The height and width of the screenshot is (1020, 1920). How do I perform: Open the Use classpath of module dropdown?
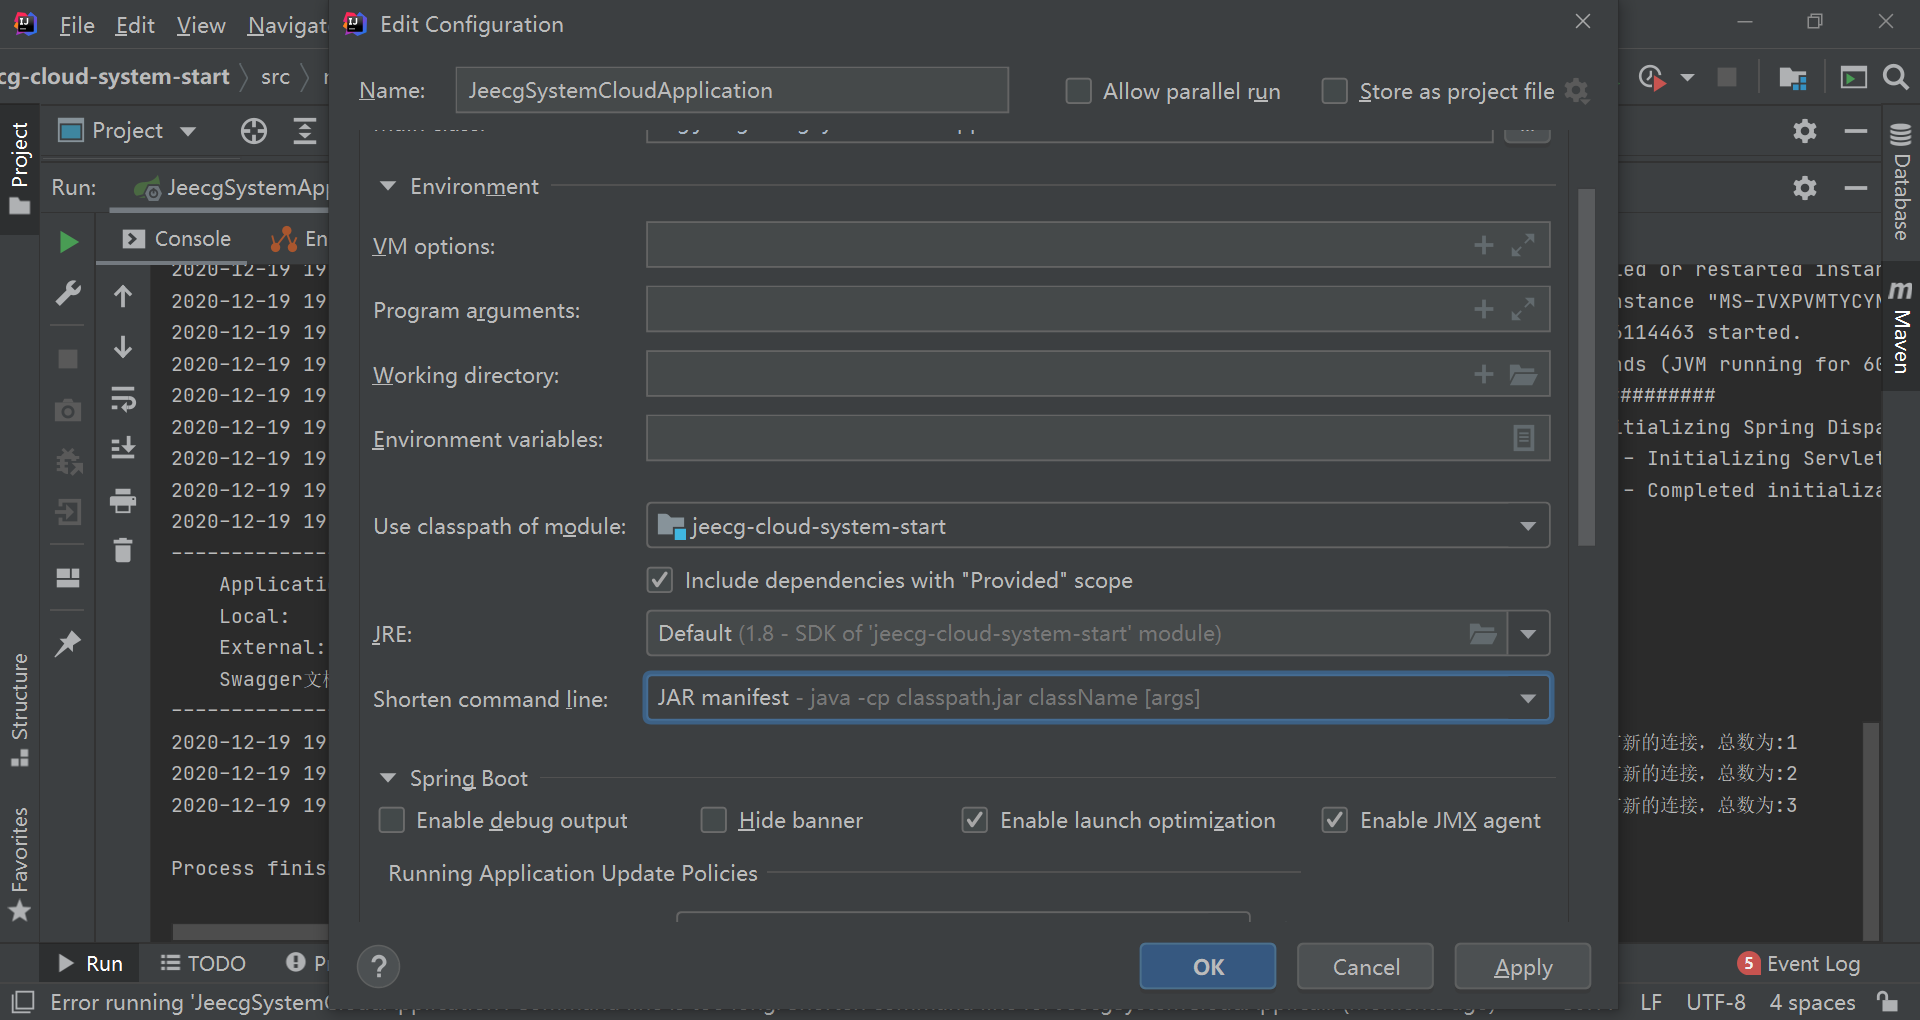(x=1527, y=525)
